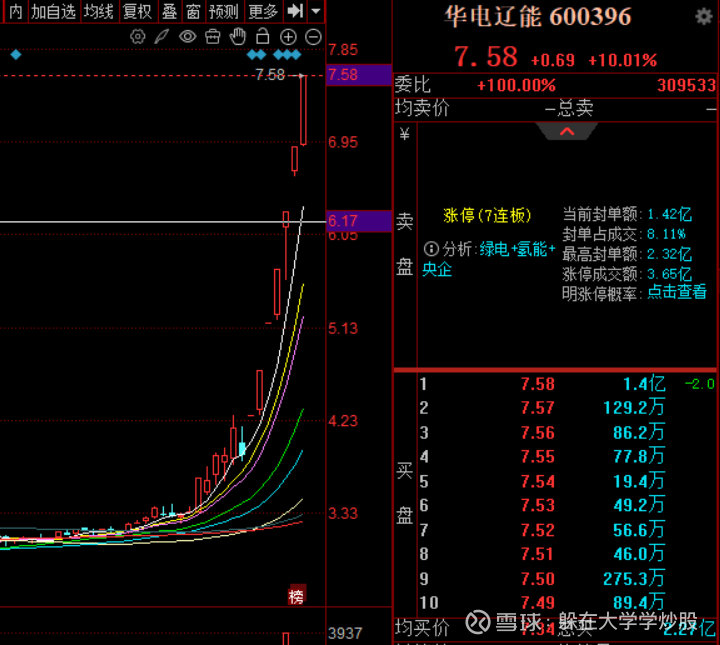The width and height of the screenshot is (720, 645).
Task: Select the hand pan tool
Action: 238,36
